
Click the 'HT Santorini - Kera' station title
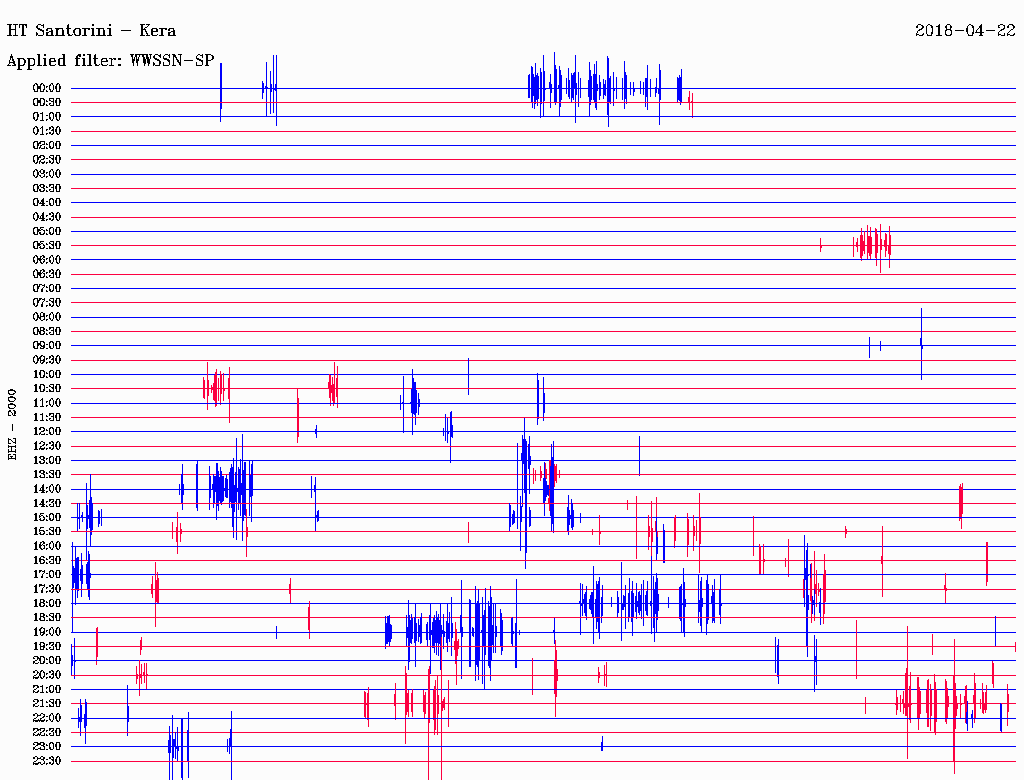[91, 31]
